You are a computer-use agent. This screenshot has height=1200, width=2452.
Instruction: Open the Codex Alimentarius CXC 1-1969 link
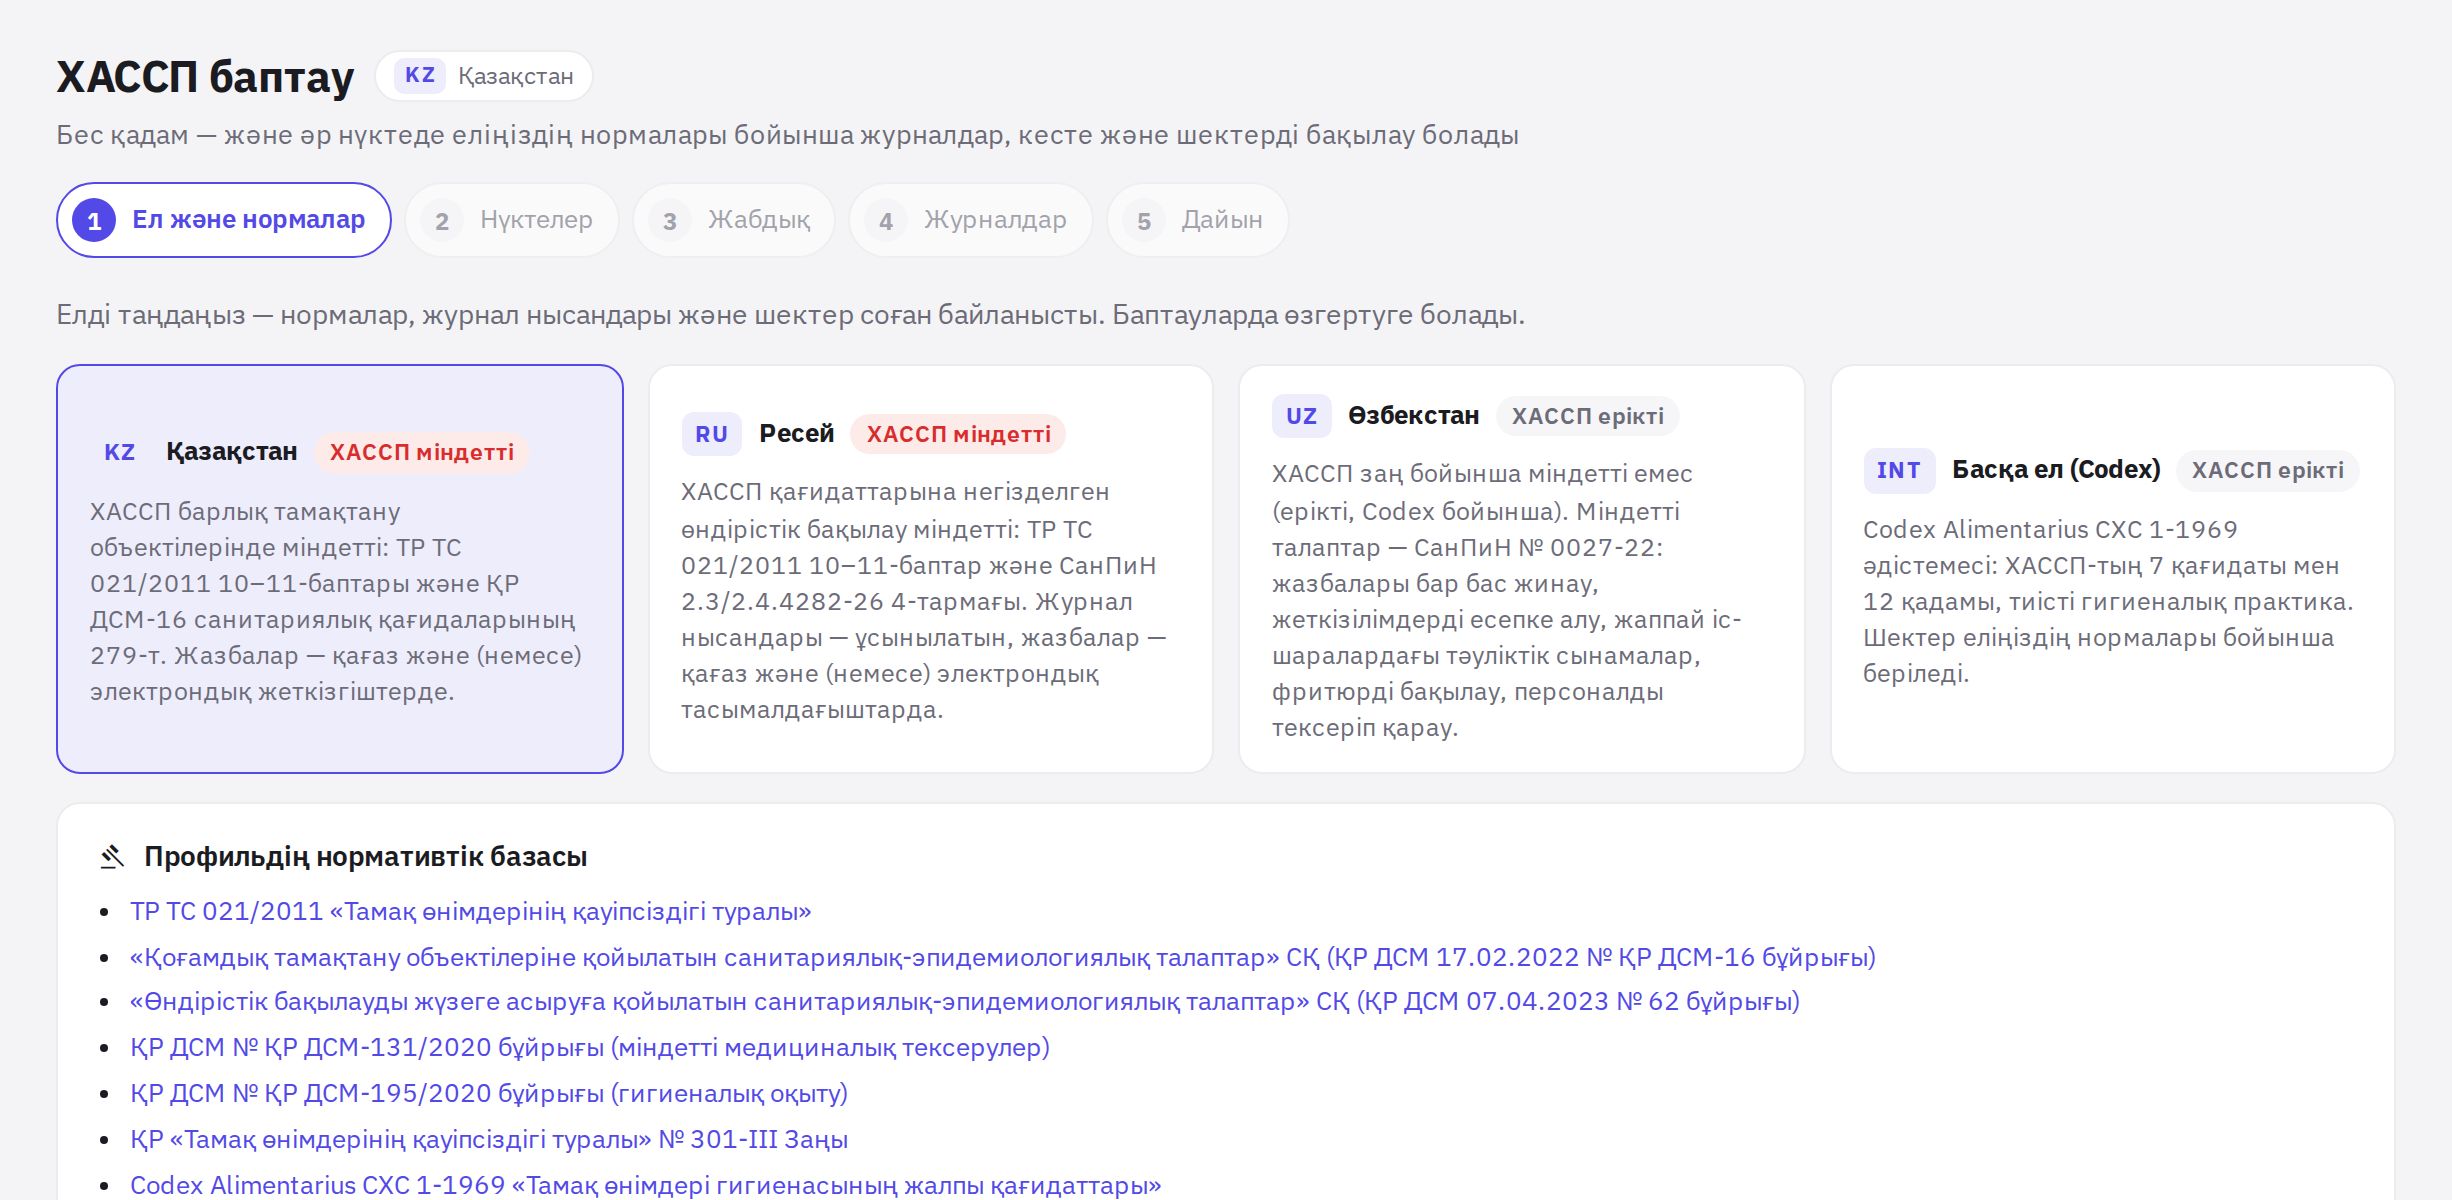point(646,1186)
